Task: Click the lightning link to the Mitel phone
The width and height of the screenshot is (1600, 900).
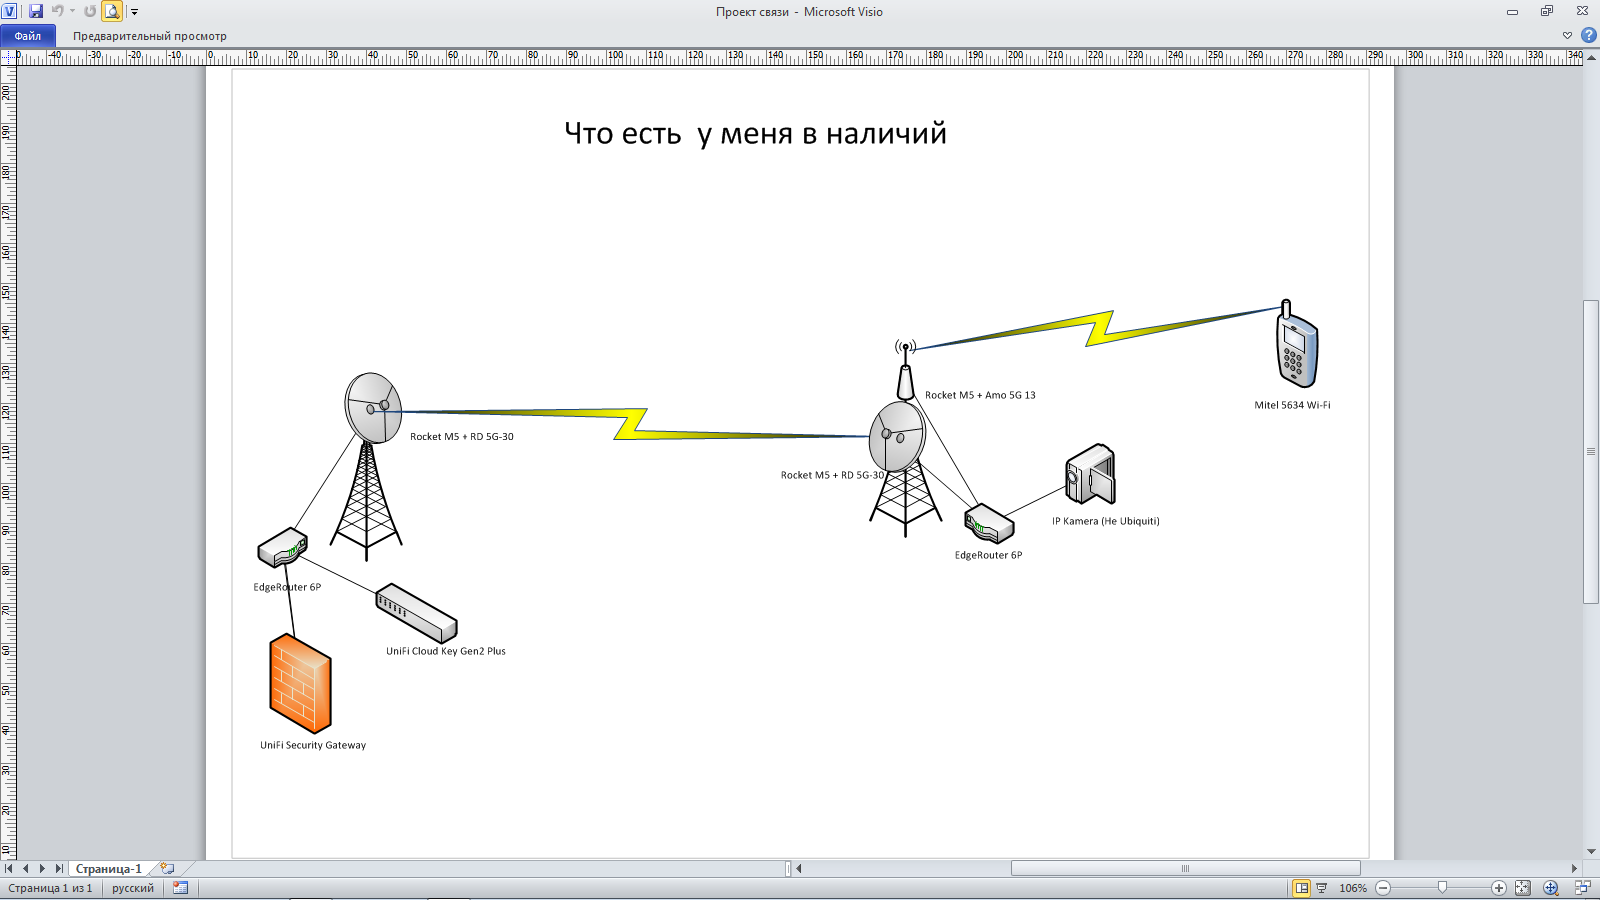Action: pyautogui.click(x=1100, y=328)
